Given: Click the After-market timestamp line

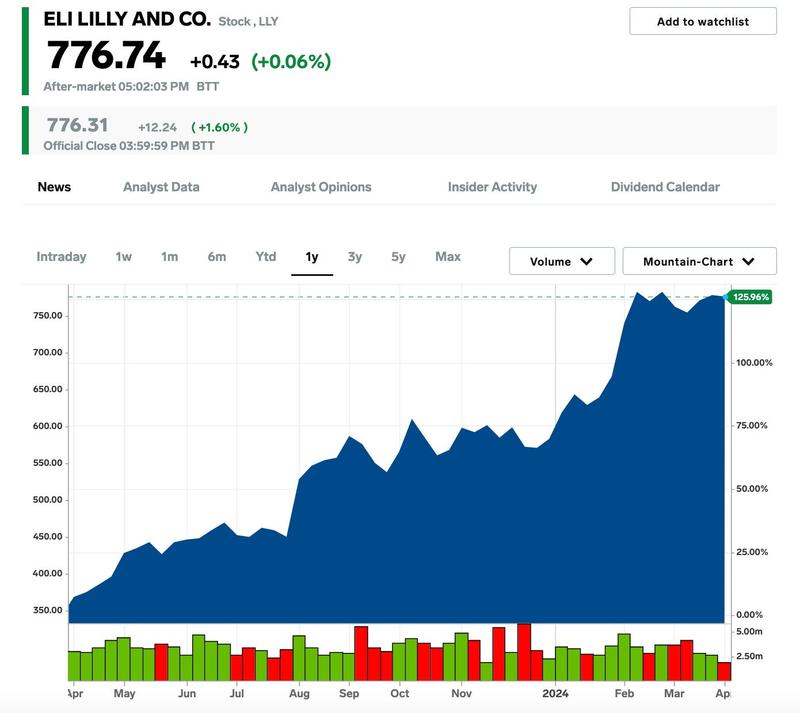Looking at the screenshot, I should [131, 87].
